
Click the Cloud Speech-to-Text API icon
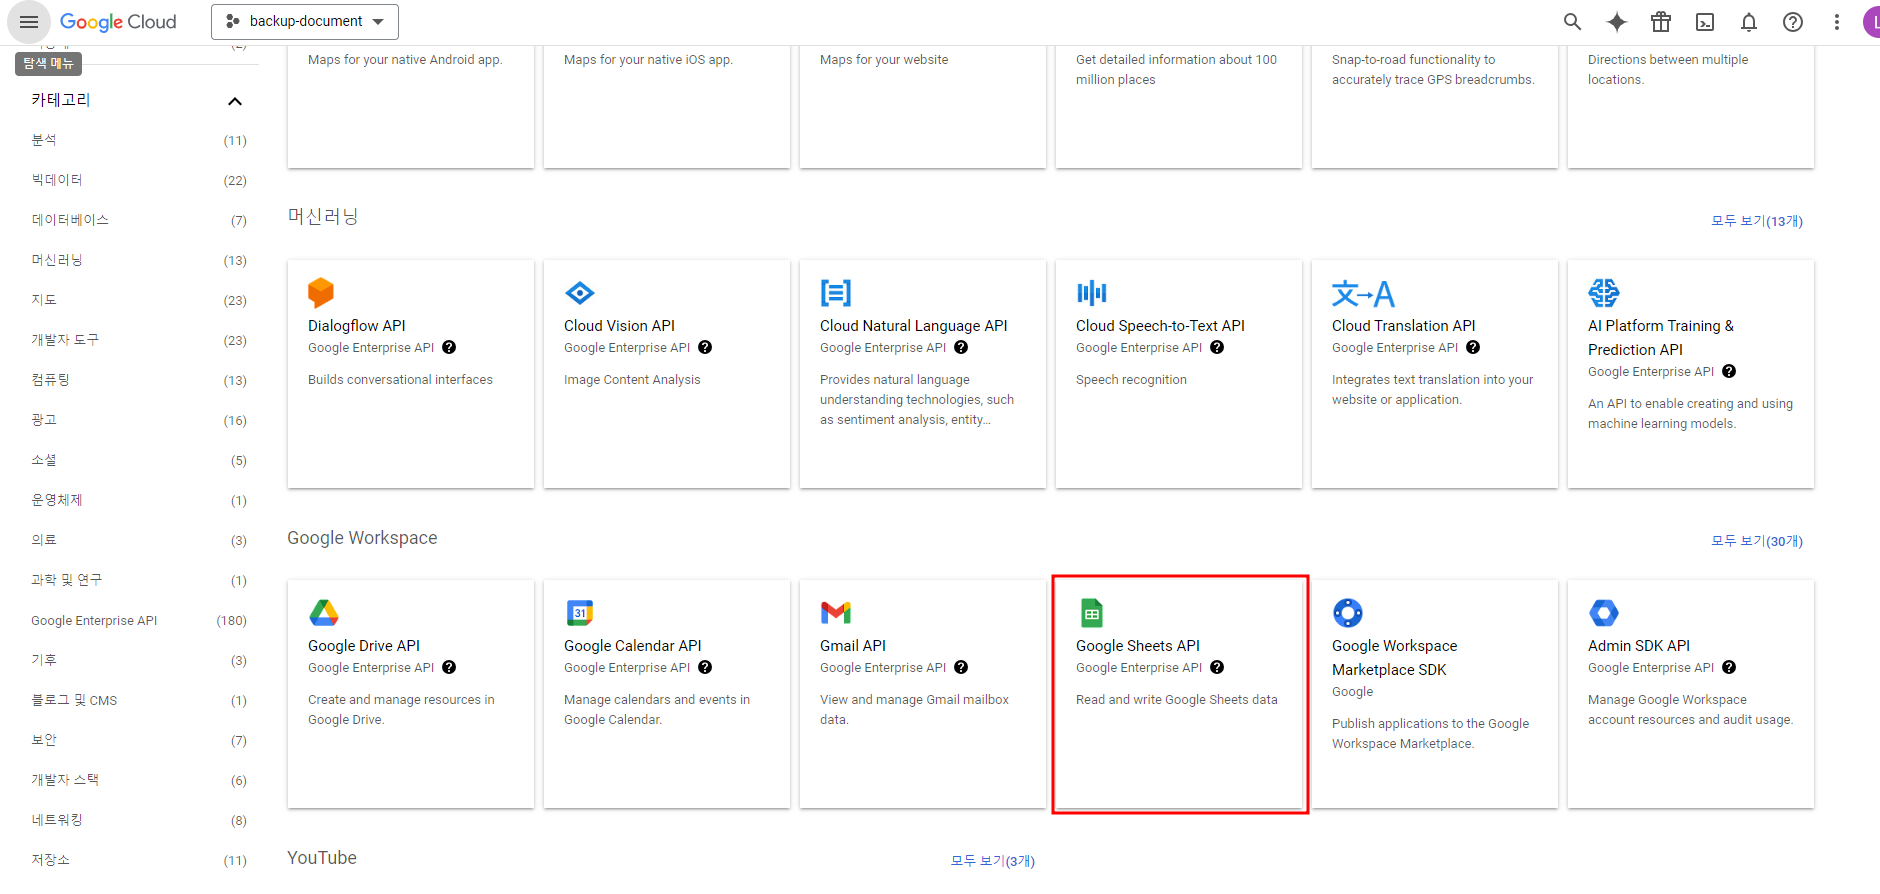(x=1092, y=293)
